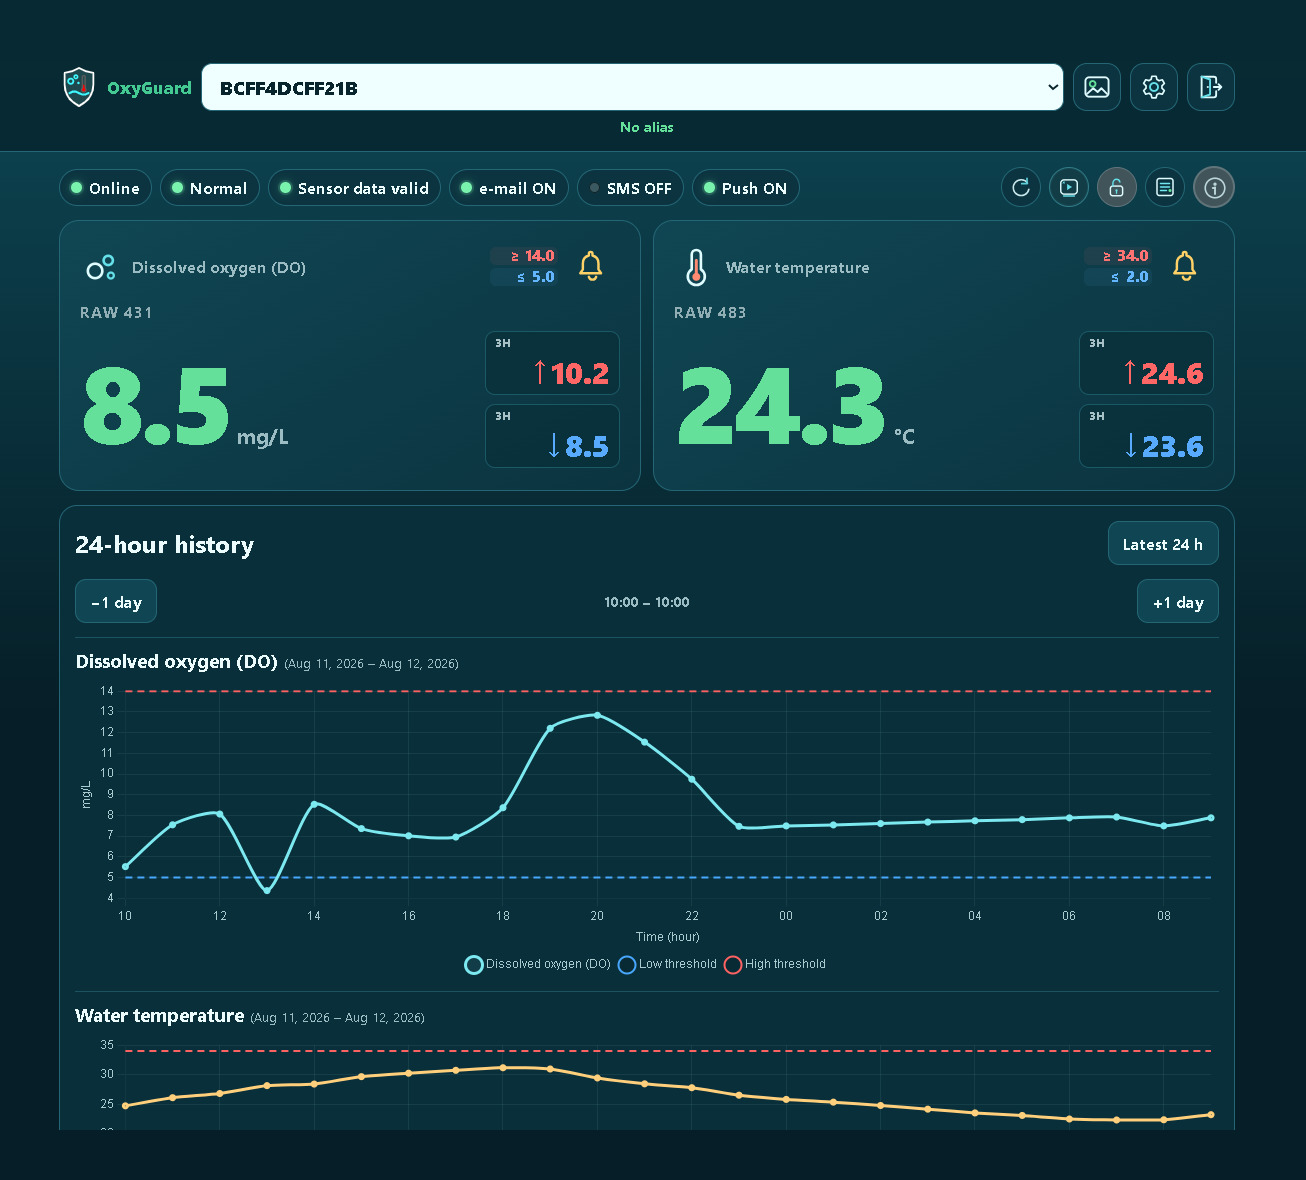Click the Sensor data valid pill

pyautogui.click(x=354, y=188)
